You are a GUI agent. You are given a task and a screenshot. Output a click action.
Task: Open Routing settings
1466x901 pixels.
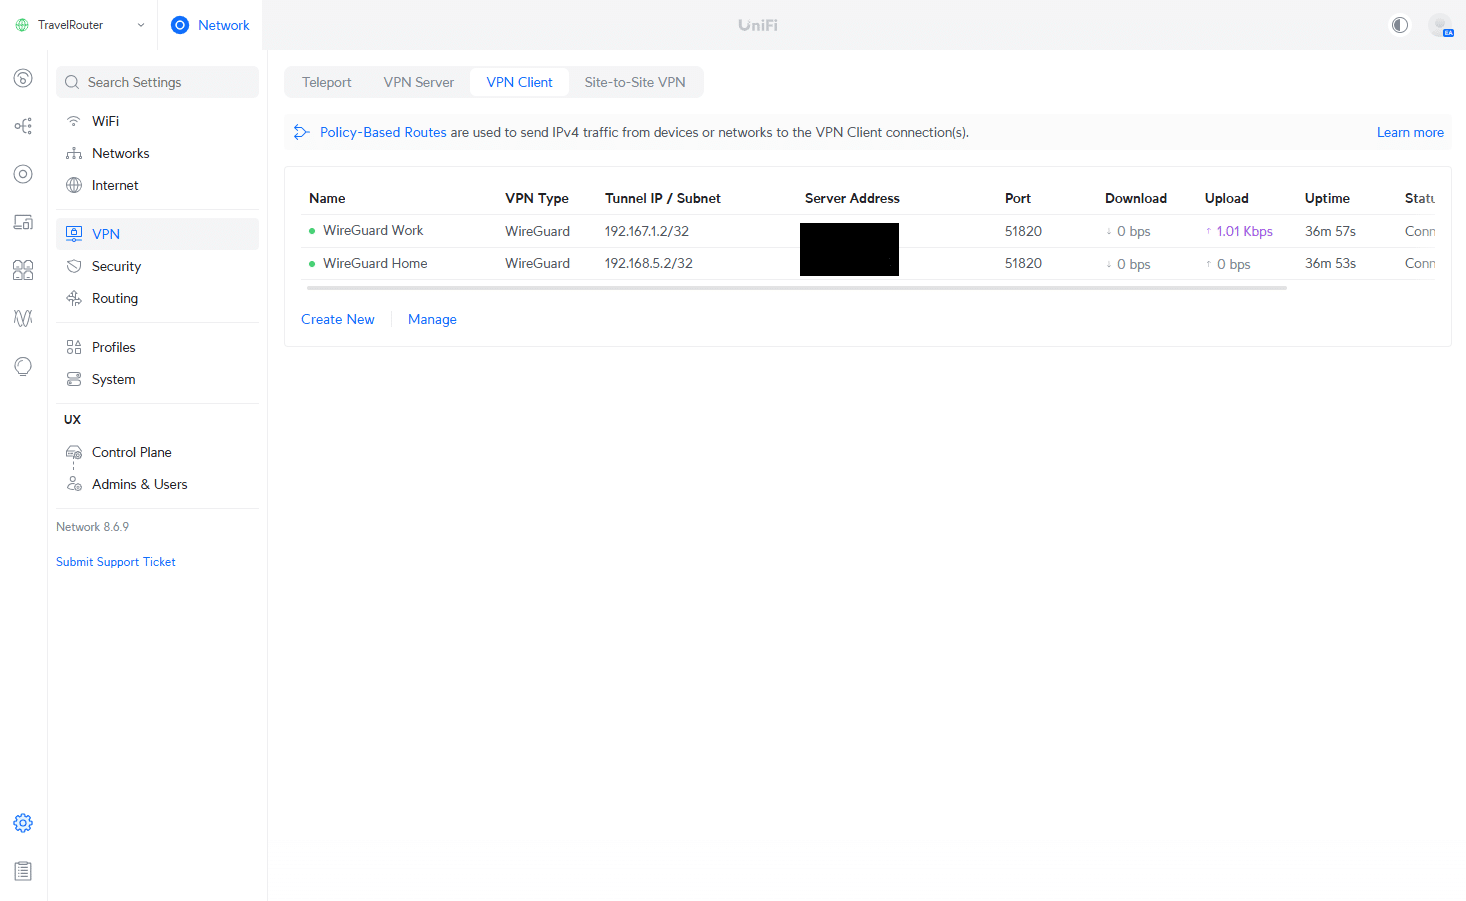tap(157, 298)
